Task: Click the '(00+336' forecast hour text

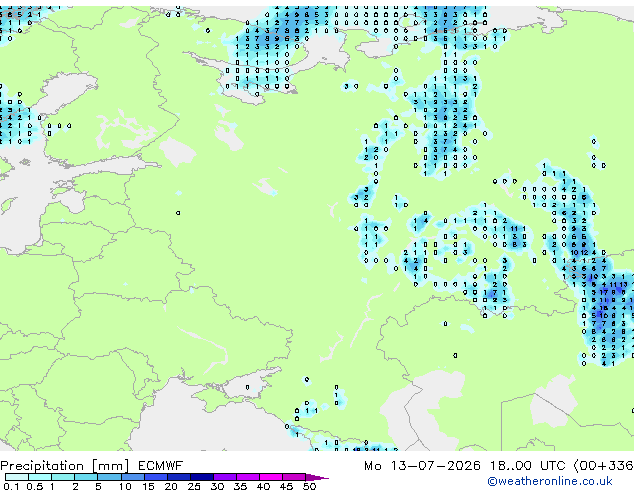Action: click(603, 466)
